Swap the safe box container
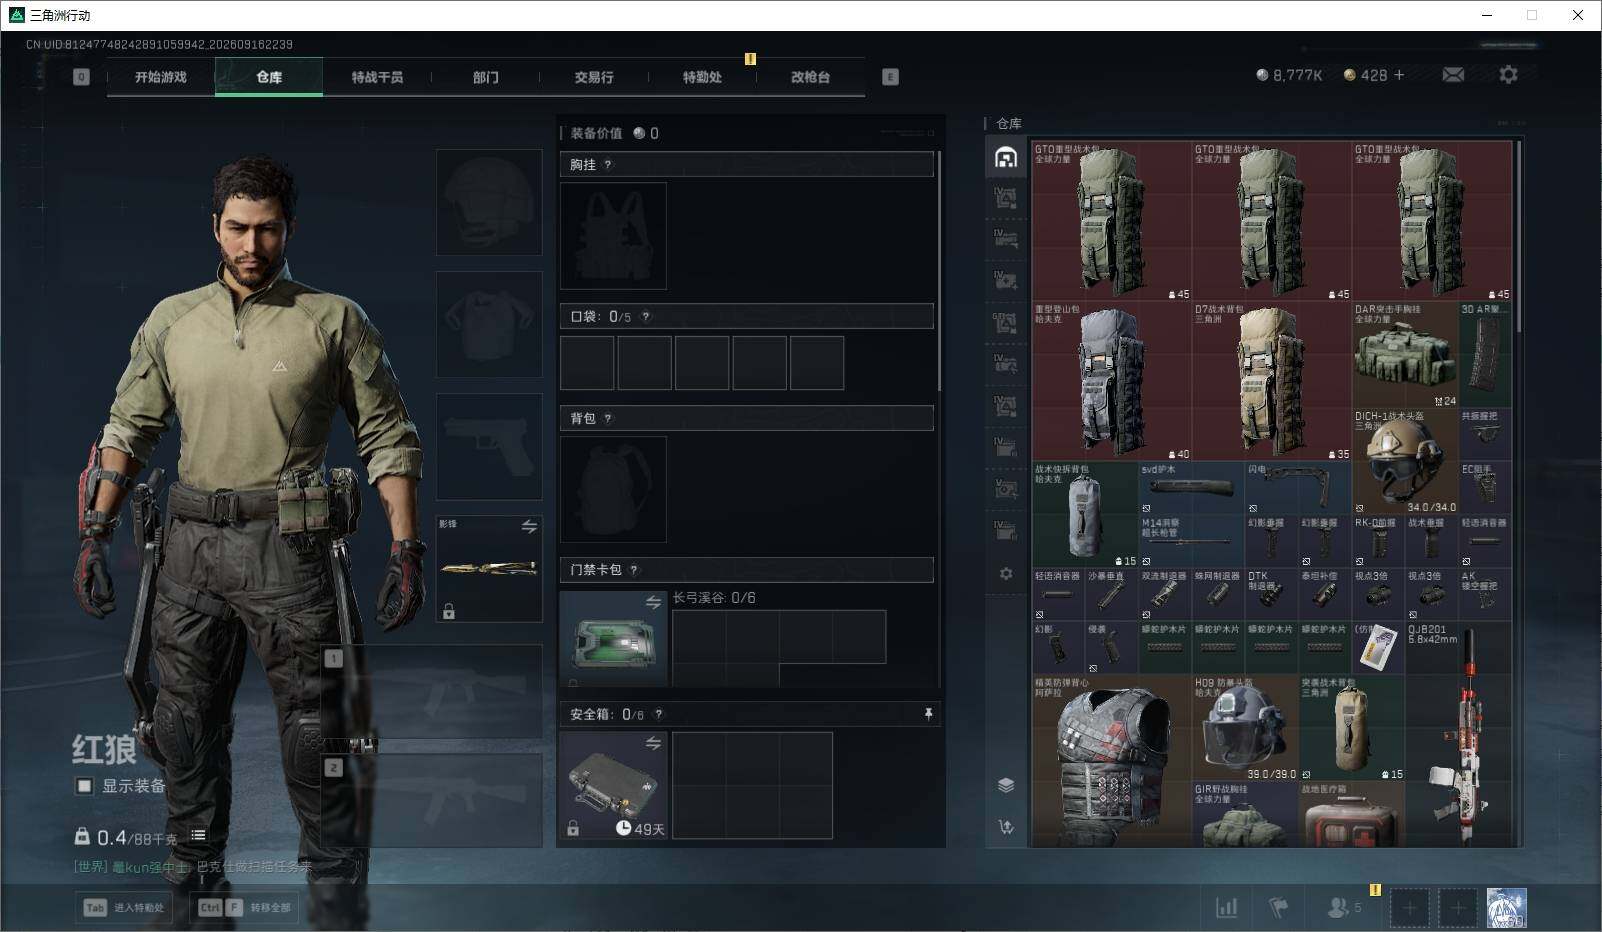Screen dimensions: 1602x932 point(653,743)
